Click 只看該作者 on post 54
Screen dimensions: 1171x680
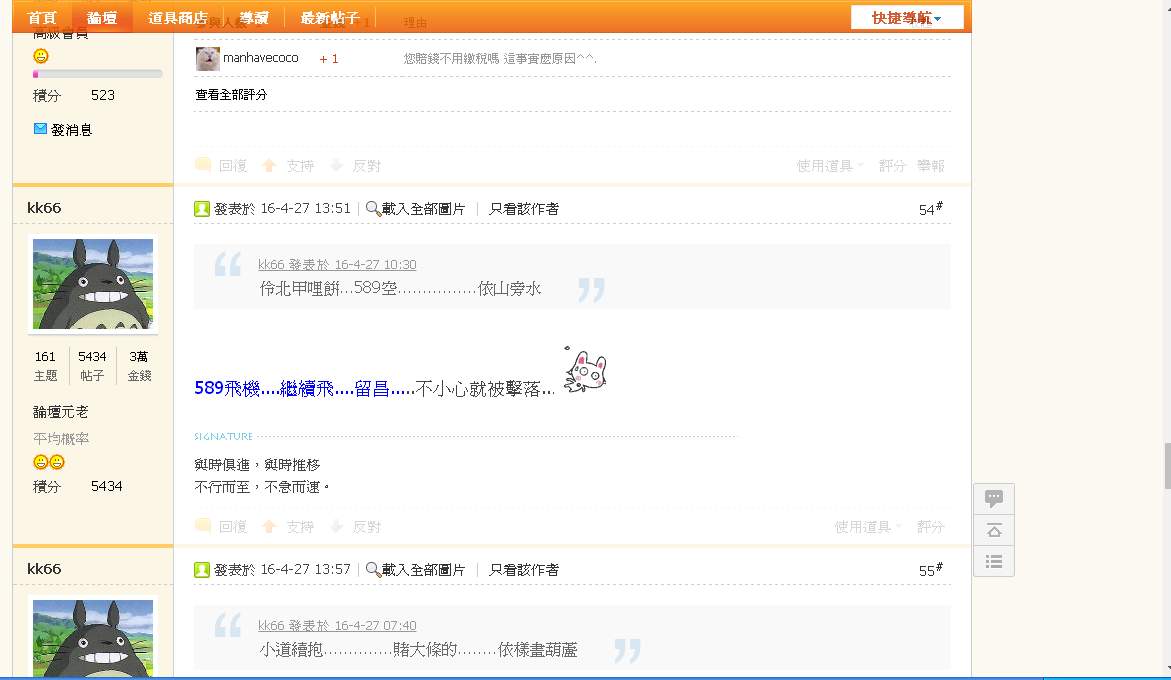[x=524, y=209]
